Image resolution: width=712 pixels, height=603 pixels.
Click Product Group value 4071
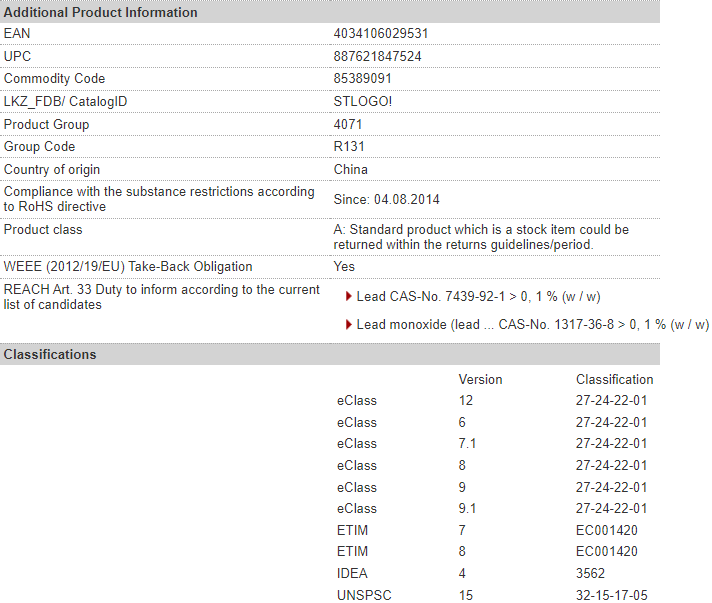tap(348, 124)
